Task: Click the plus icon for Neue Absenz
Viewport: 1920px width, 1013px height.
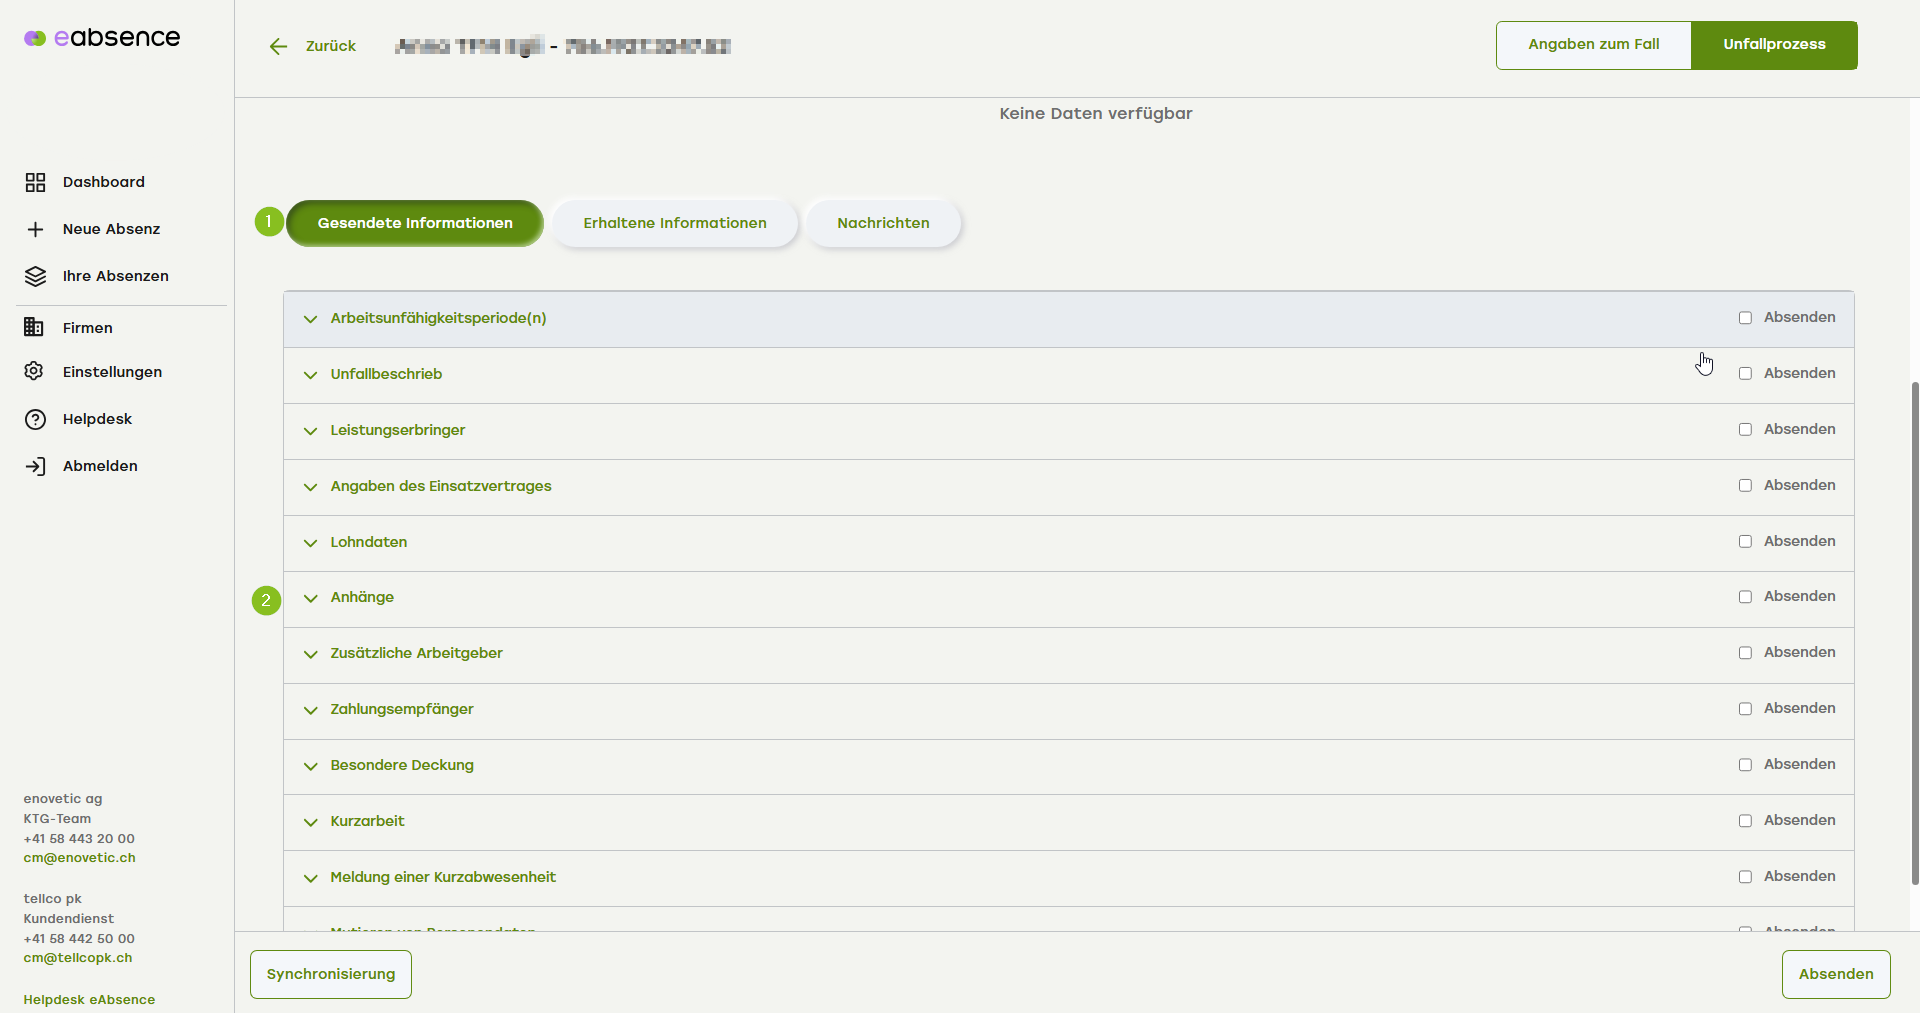Action: [x=35, y=229]
